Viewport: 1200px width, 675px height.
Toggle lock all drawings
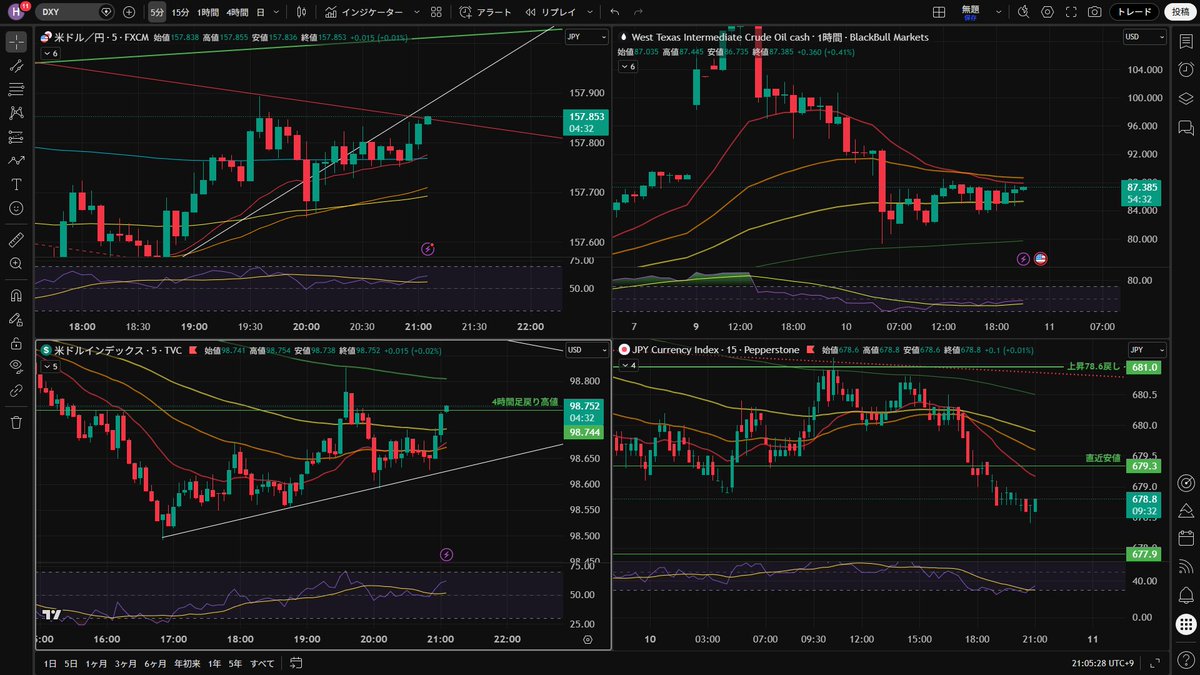16,343
